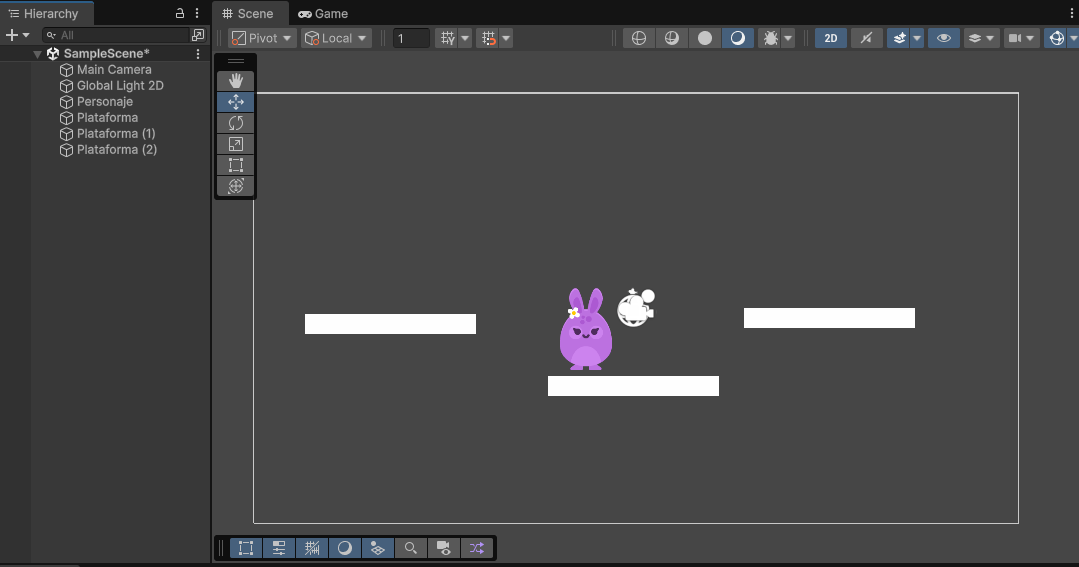Click the magnifier icon in bottom overlay toolbar

[x=410, y=548]
